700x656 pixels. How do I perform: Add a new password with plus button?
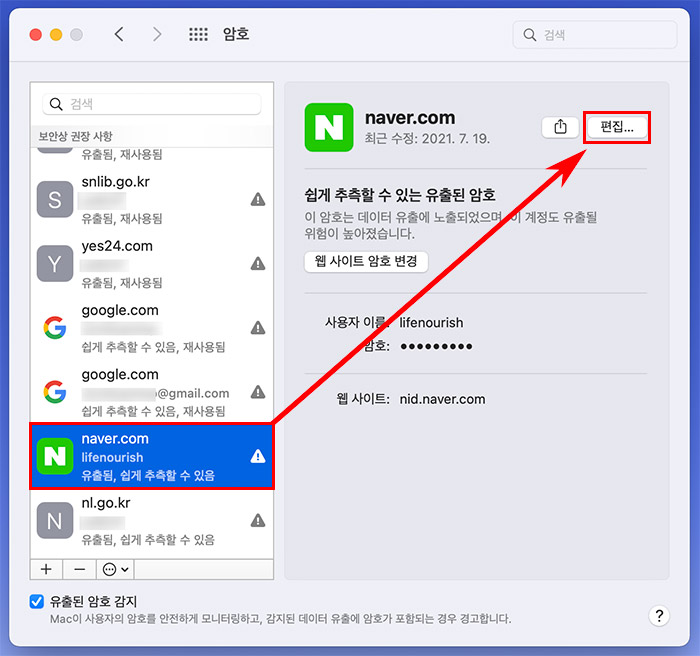click(46, 569)
